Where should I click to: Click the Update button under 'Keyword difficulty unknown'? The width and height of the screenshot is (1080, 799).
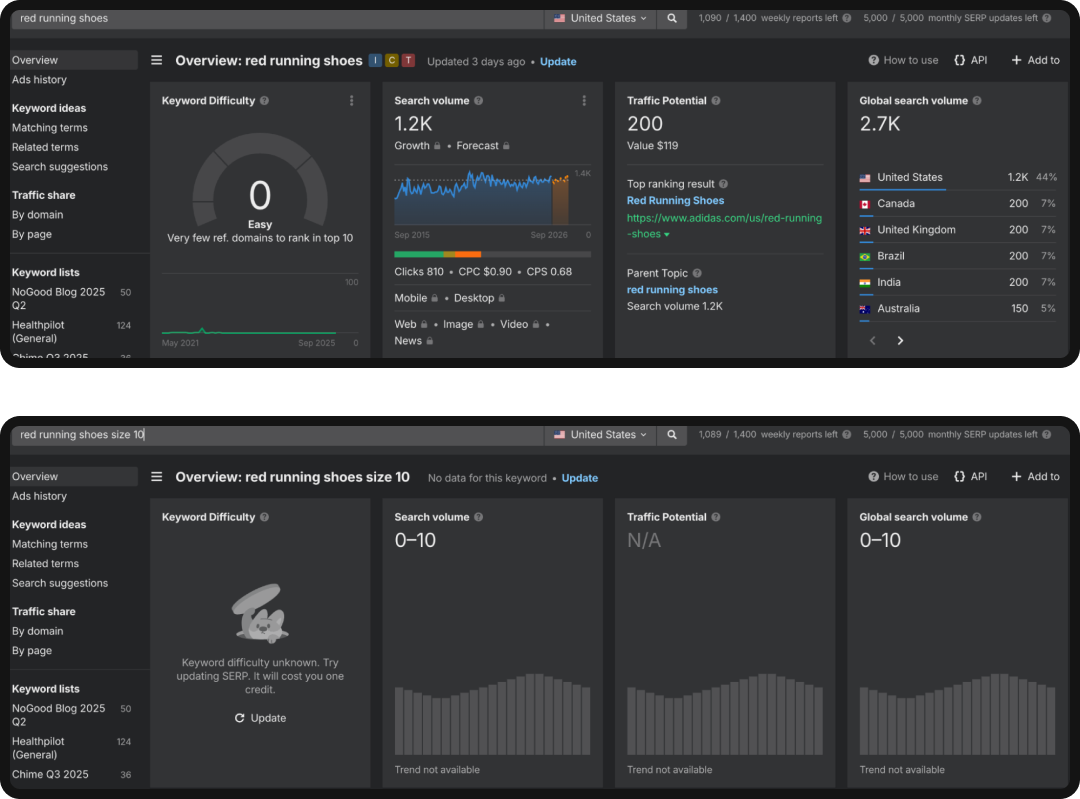coord(260,718)
